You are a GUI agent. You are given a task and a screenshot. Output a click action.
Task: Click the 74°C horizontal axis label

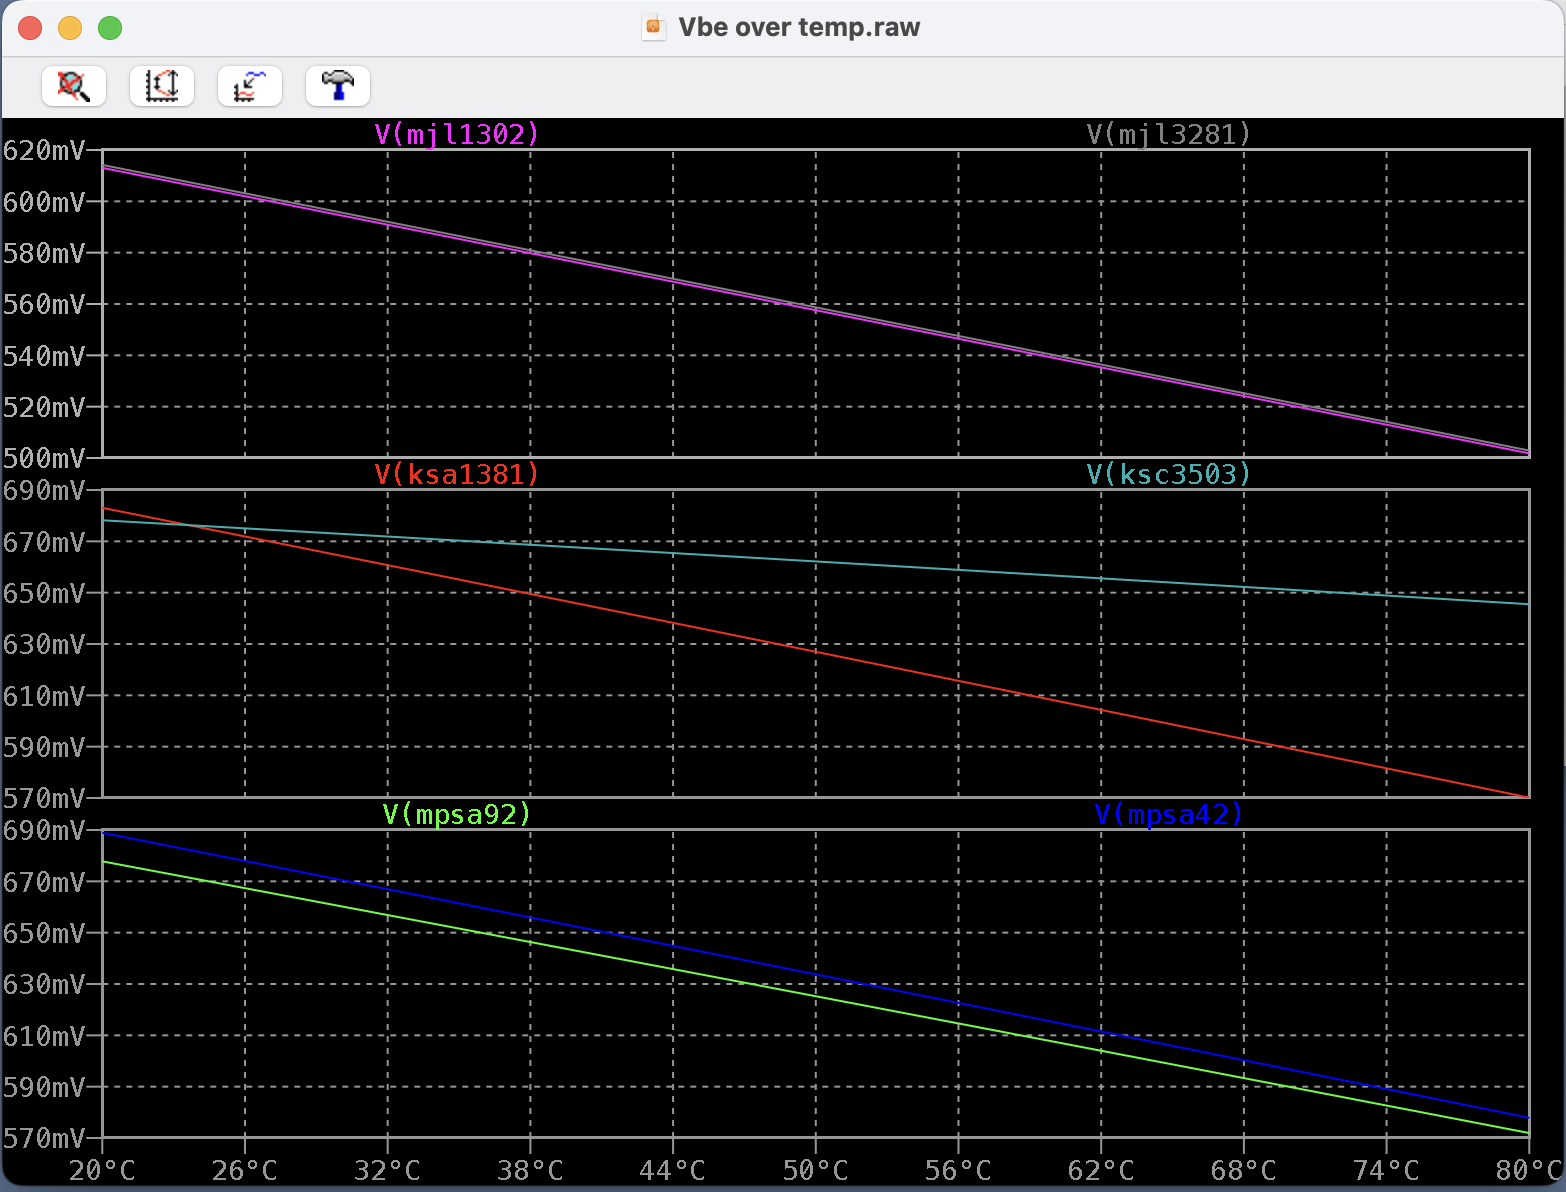coord(1387,1170)
